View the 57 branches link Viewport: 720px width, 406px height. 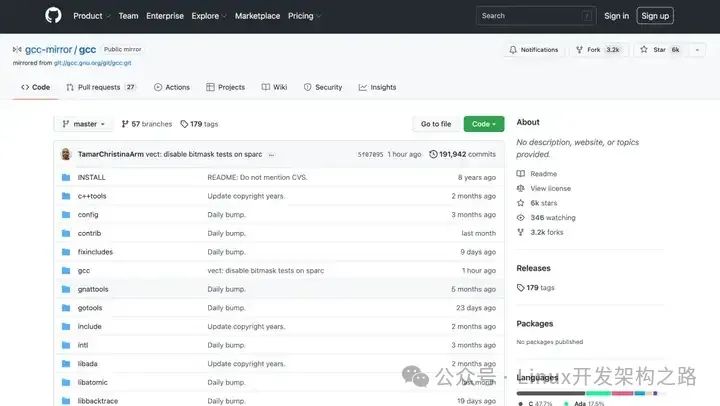[146, 124]
